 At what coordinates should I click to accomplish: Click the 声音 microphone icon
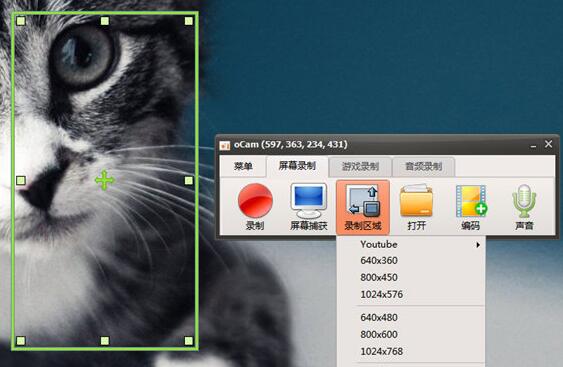[x=524, y=207]
